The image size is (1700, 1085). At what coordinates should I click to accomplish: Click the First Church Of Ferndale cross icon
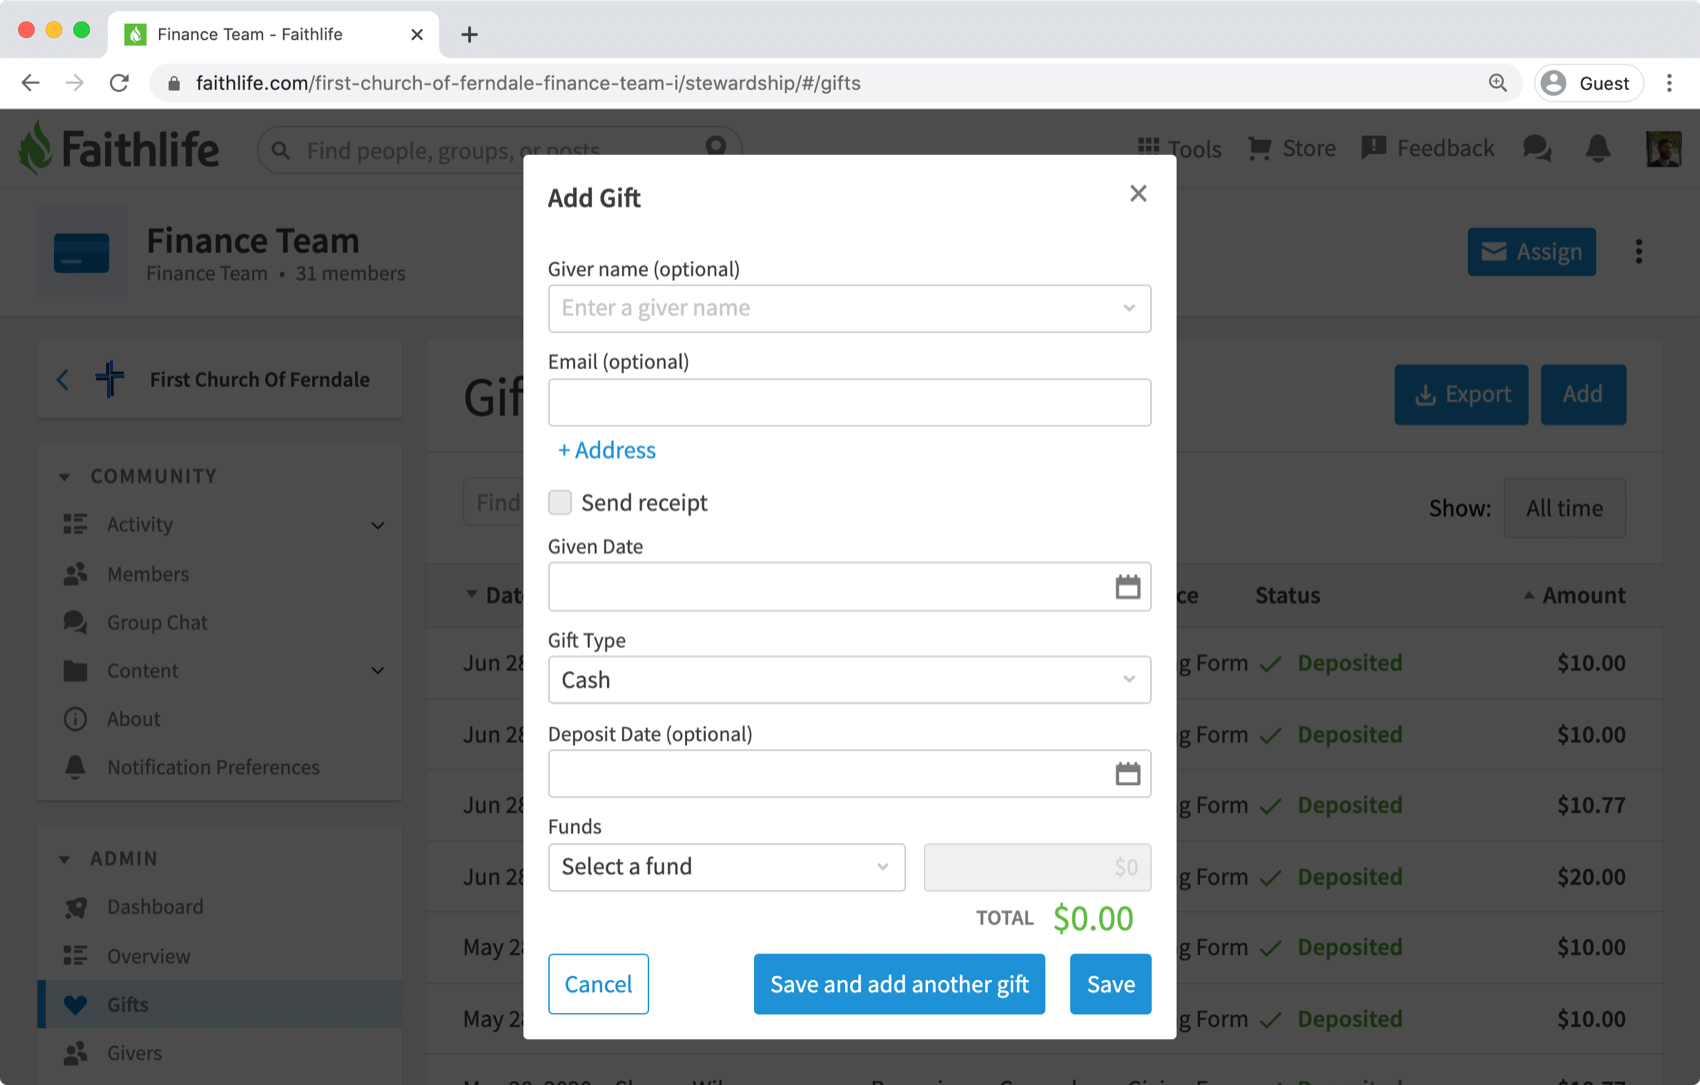110,379
